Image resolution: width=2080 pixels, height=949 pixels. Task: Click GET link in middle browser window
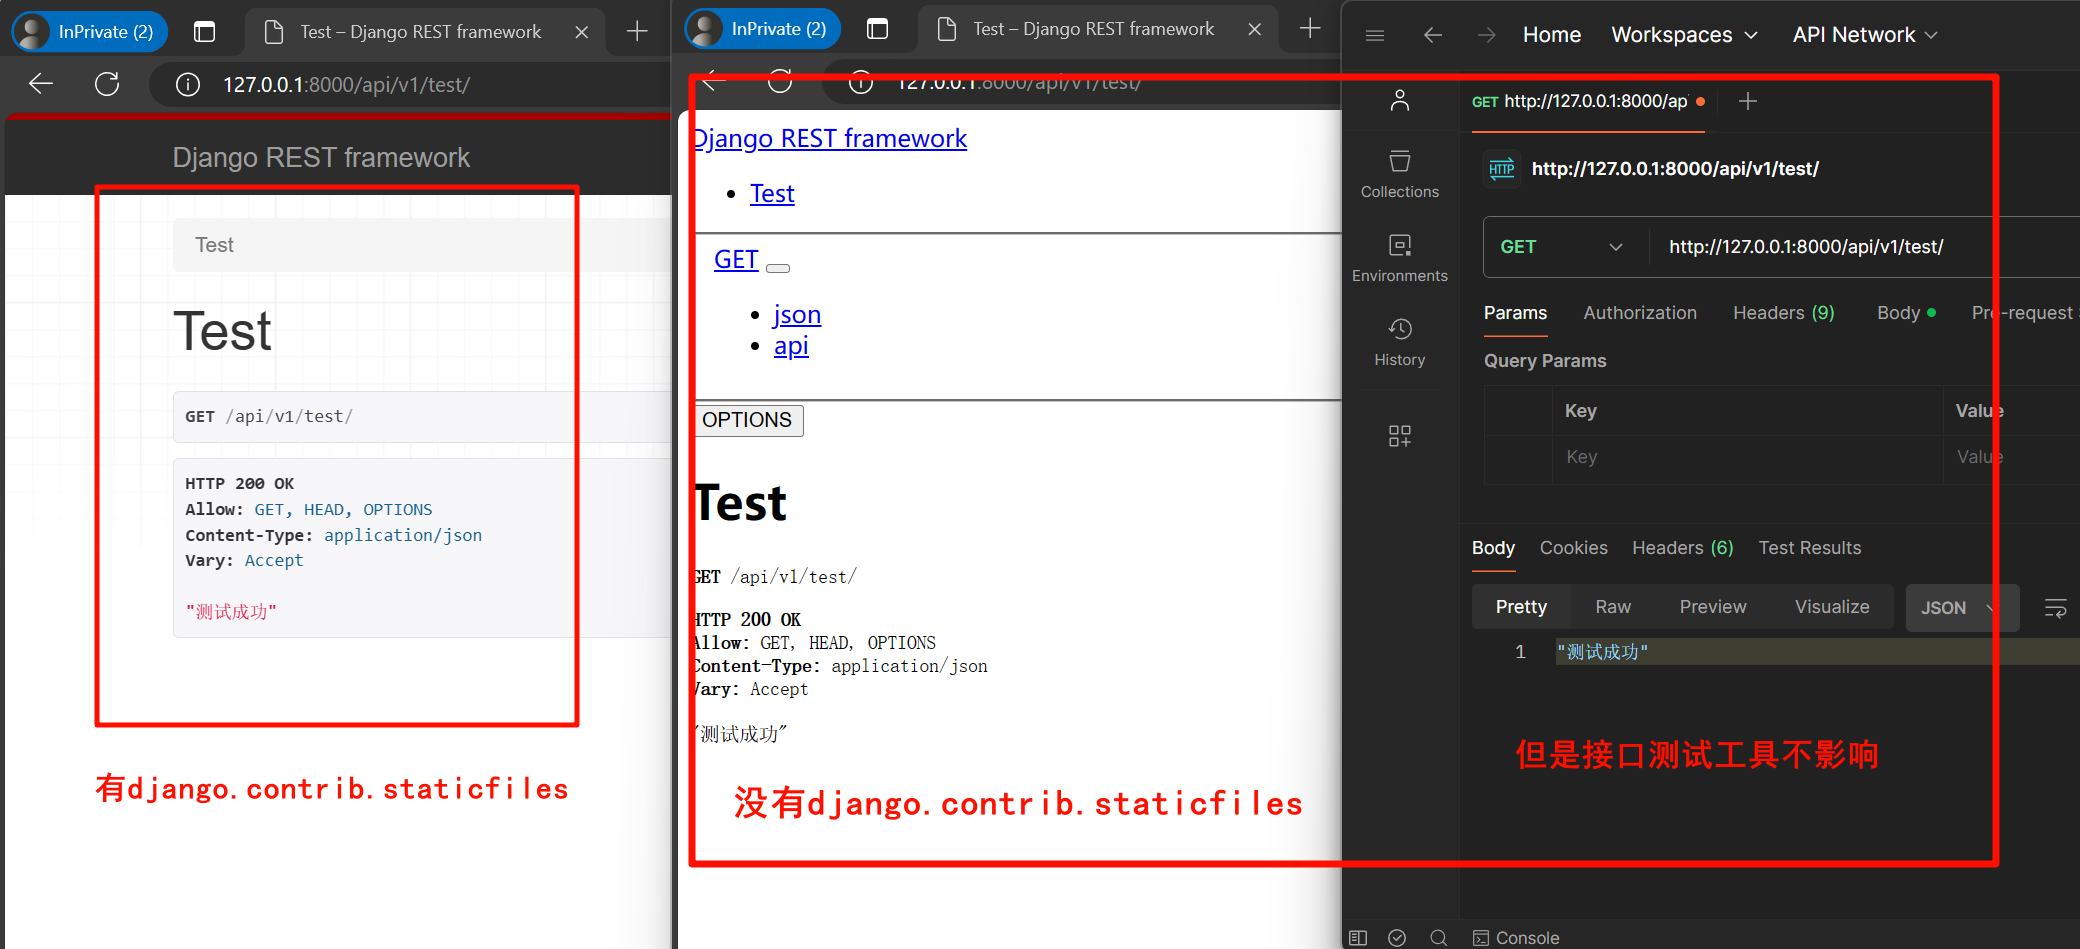736,259
